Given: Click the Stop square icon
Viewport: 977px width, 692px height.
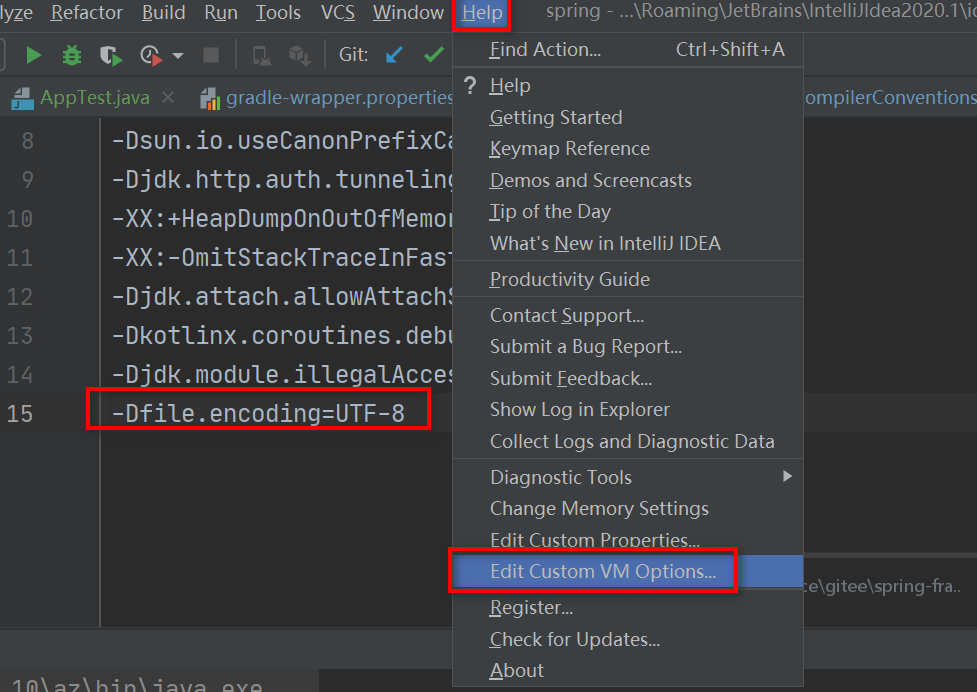Looking at the screenshot, I should point(211,55).
